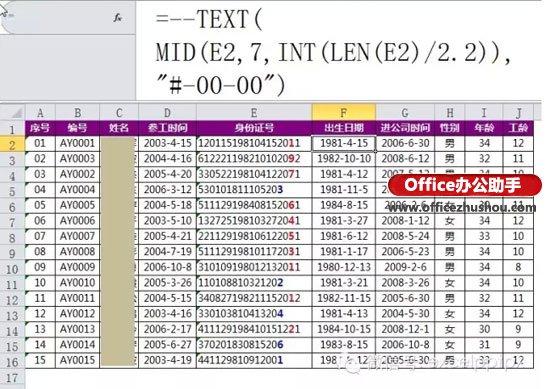Select date cell 2005-6-27
The width and height of the screenshot is (550, 389).
(x=167, y=345)
